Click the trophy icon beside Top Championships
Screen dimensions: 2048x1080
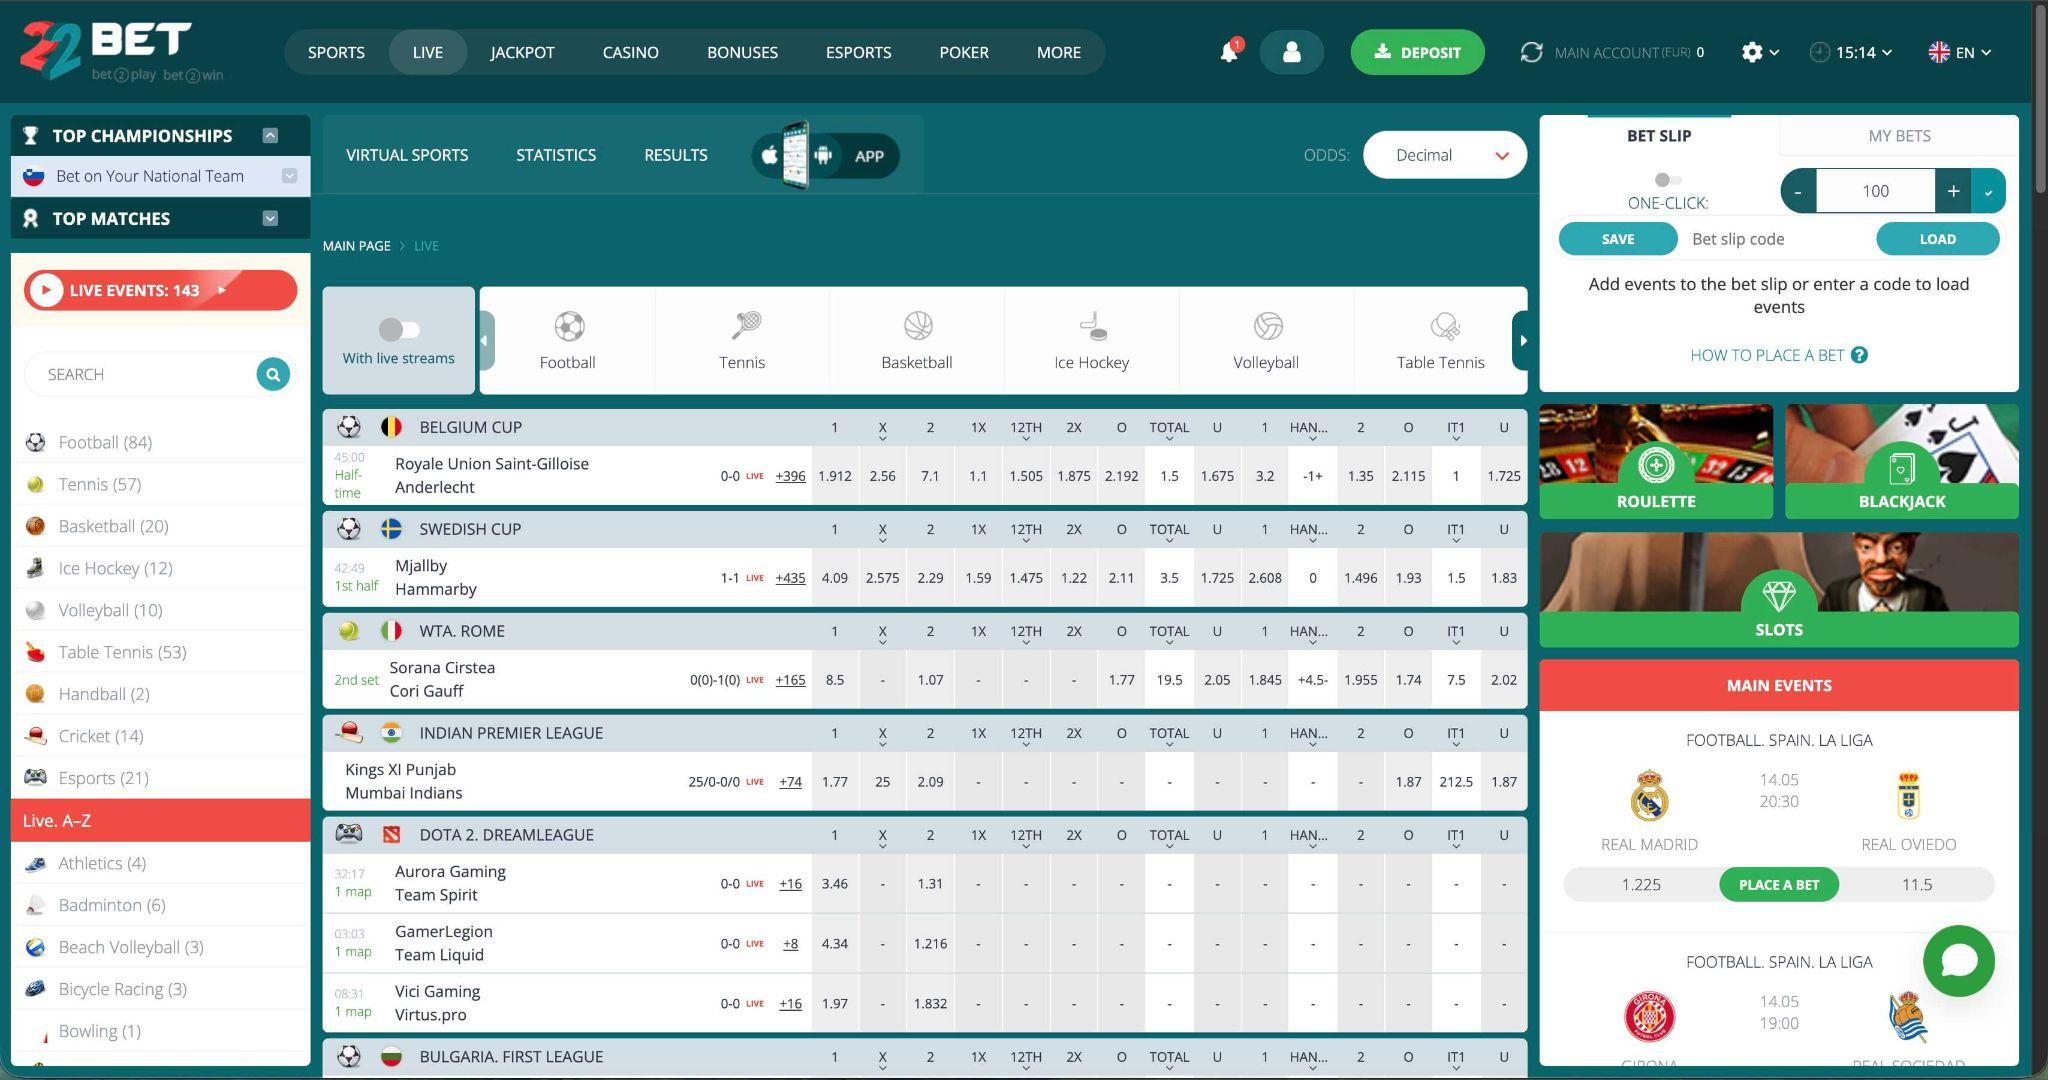pos(31,135)
